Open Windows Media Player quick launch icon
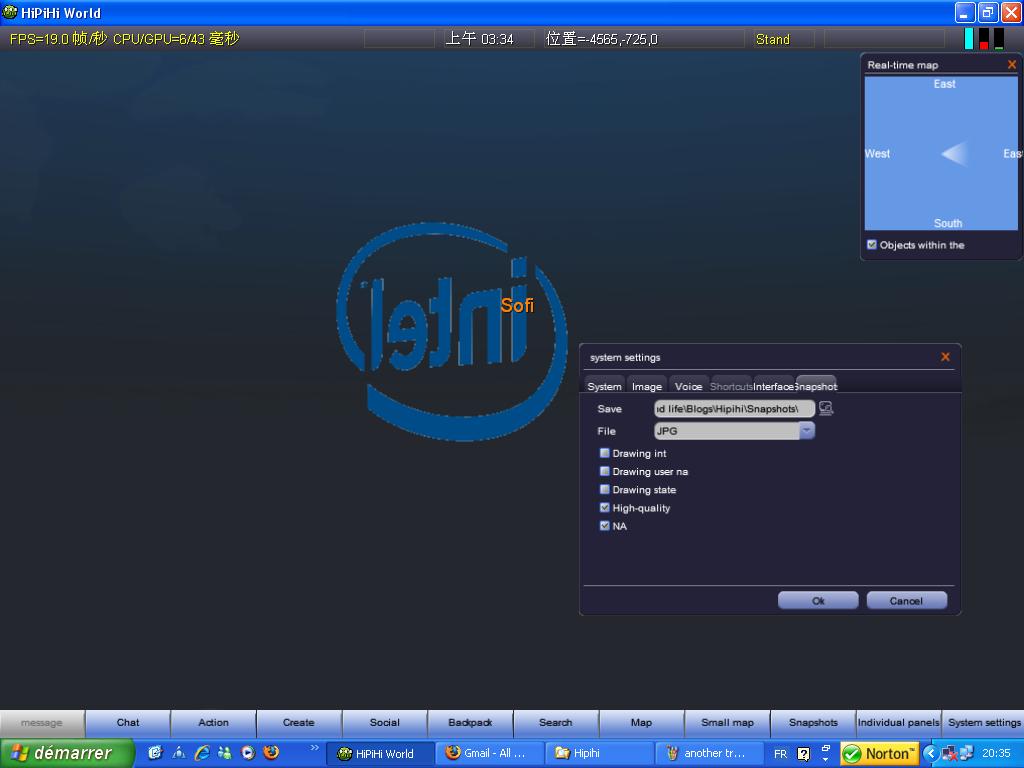The width and height of the screenshot is (1024, 768). coord(248,752)
